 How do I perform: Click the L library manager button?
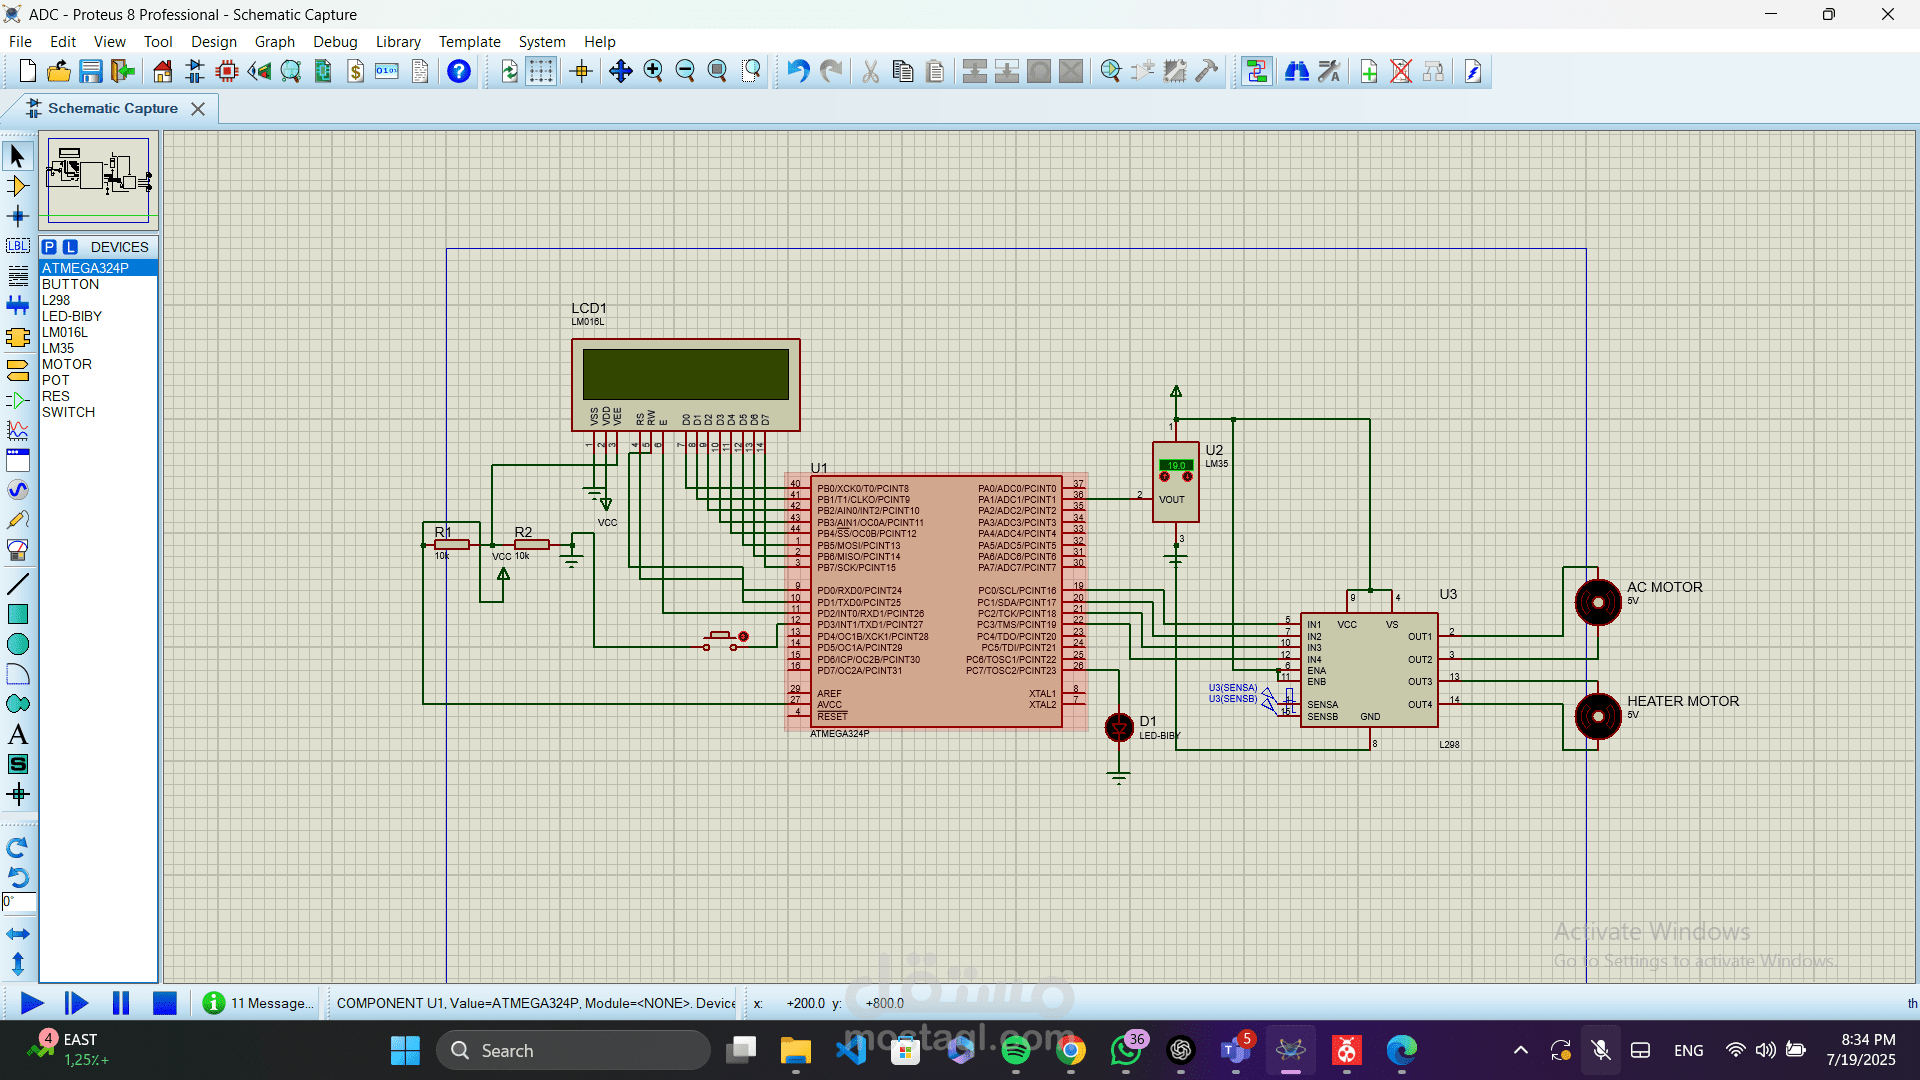70,247
